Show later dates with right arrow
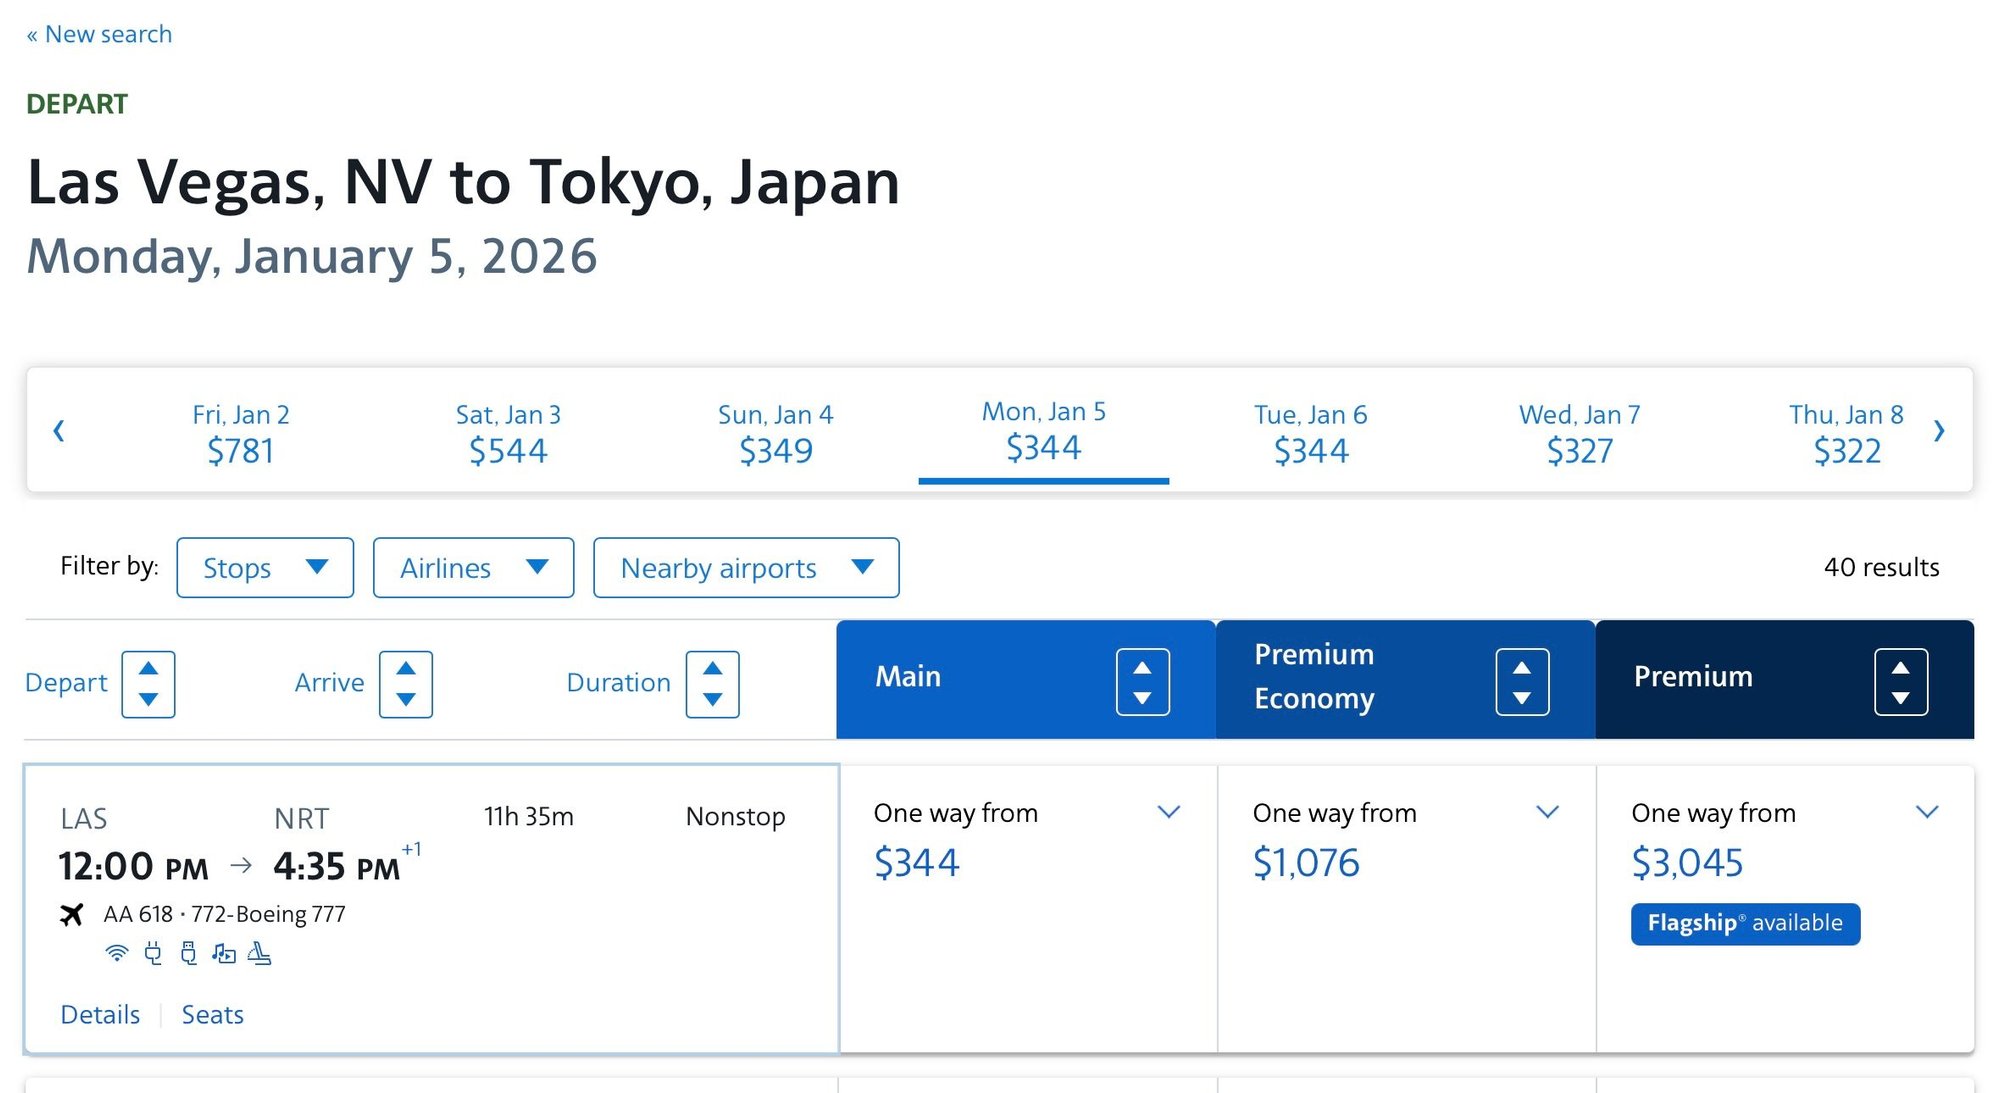2000x1093 pixels. (x=1938, y=431)
